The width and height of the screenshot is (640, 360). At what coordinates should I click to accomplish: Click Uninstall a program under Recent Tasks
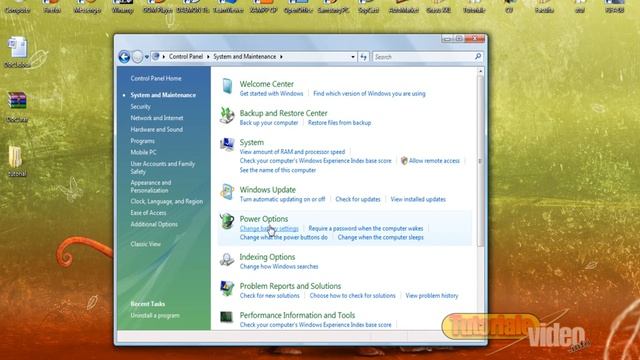click(155, 316)
